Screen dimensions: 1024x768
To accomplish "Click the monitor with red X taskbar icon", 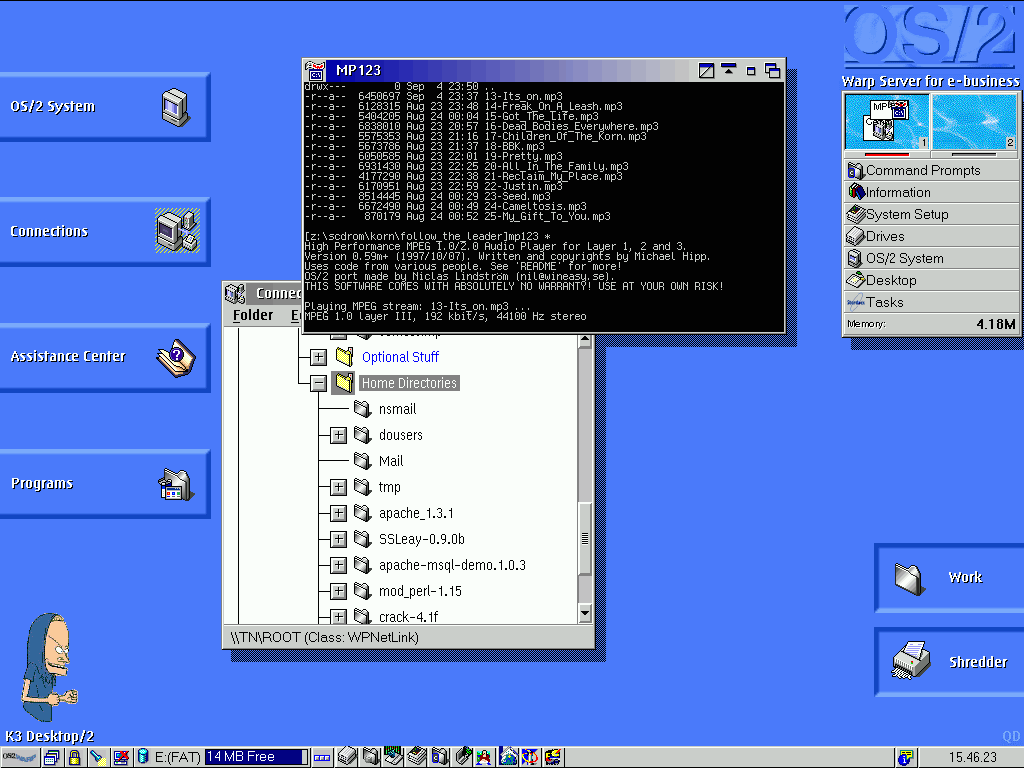I will tap(121, 758).
